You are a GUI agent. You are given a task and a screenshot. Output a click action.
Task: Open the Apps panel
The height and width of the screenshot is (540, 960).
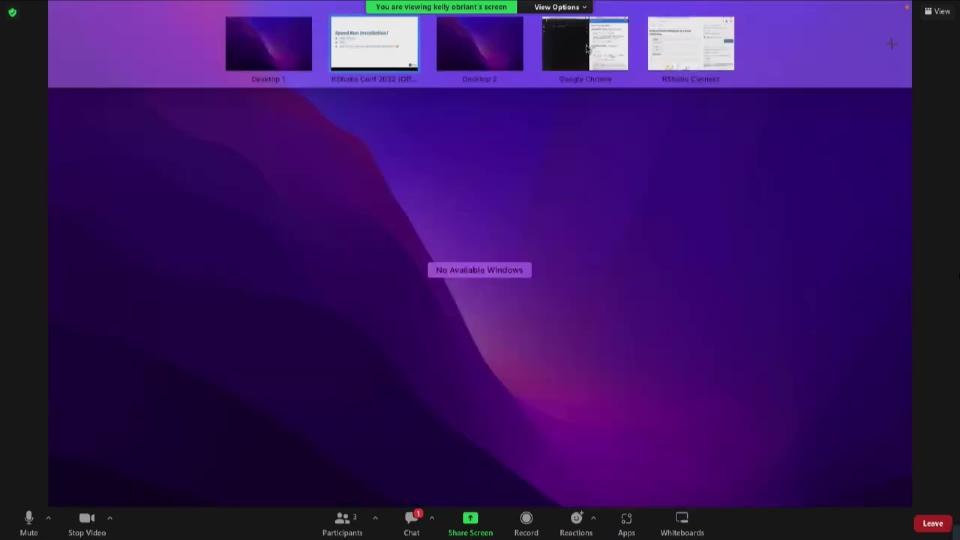[626, 518]
